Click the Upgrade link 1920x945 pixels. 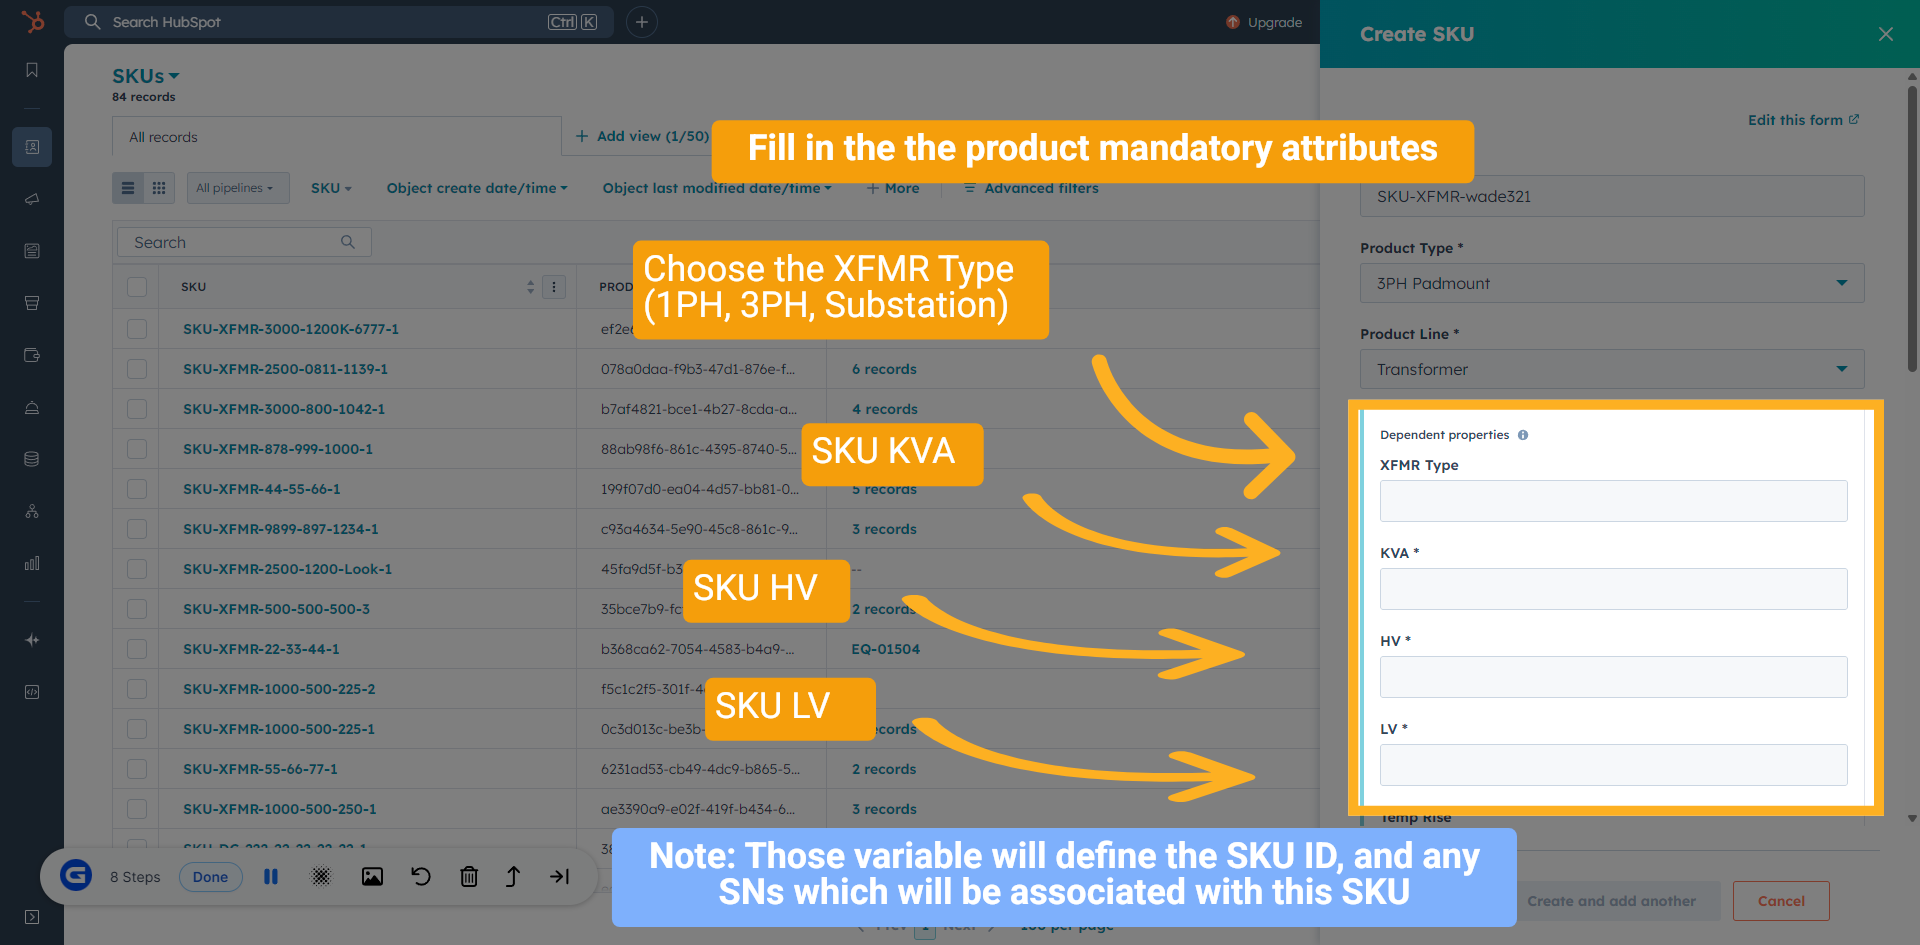coord(1264,22)
